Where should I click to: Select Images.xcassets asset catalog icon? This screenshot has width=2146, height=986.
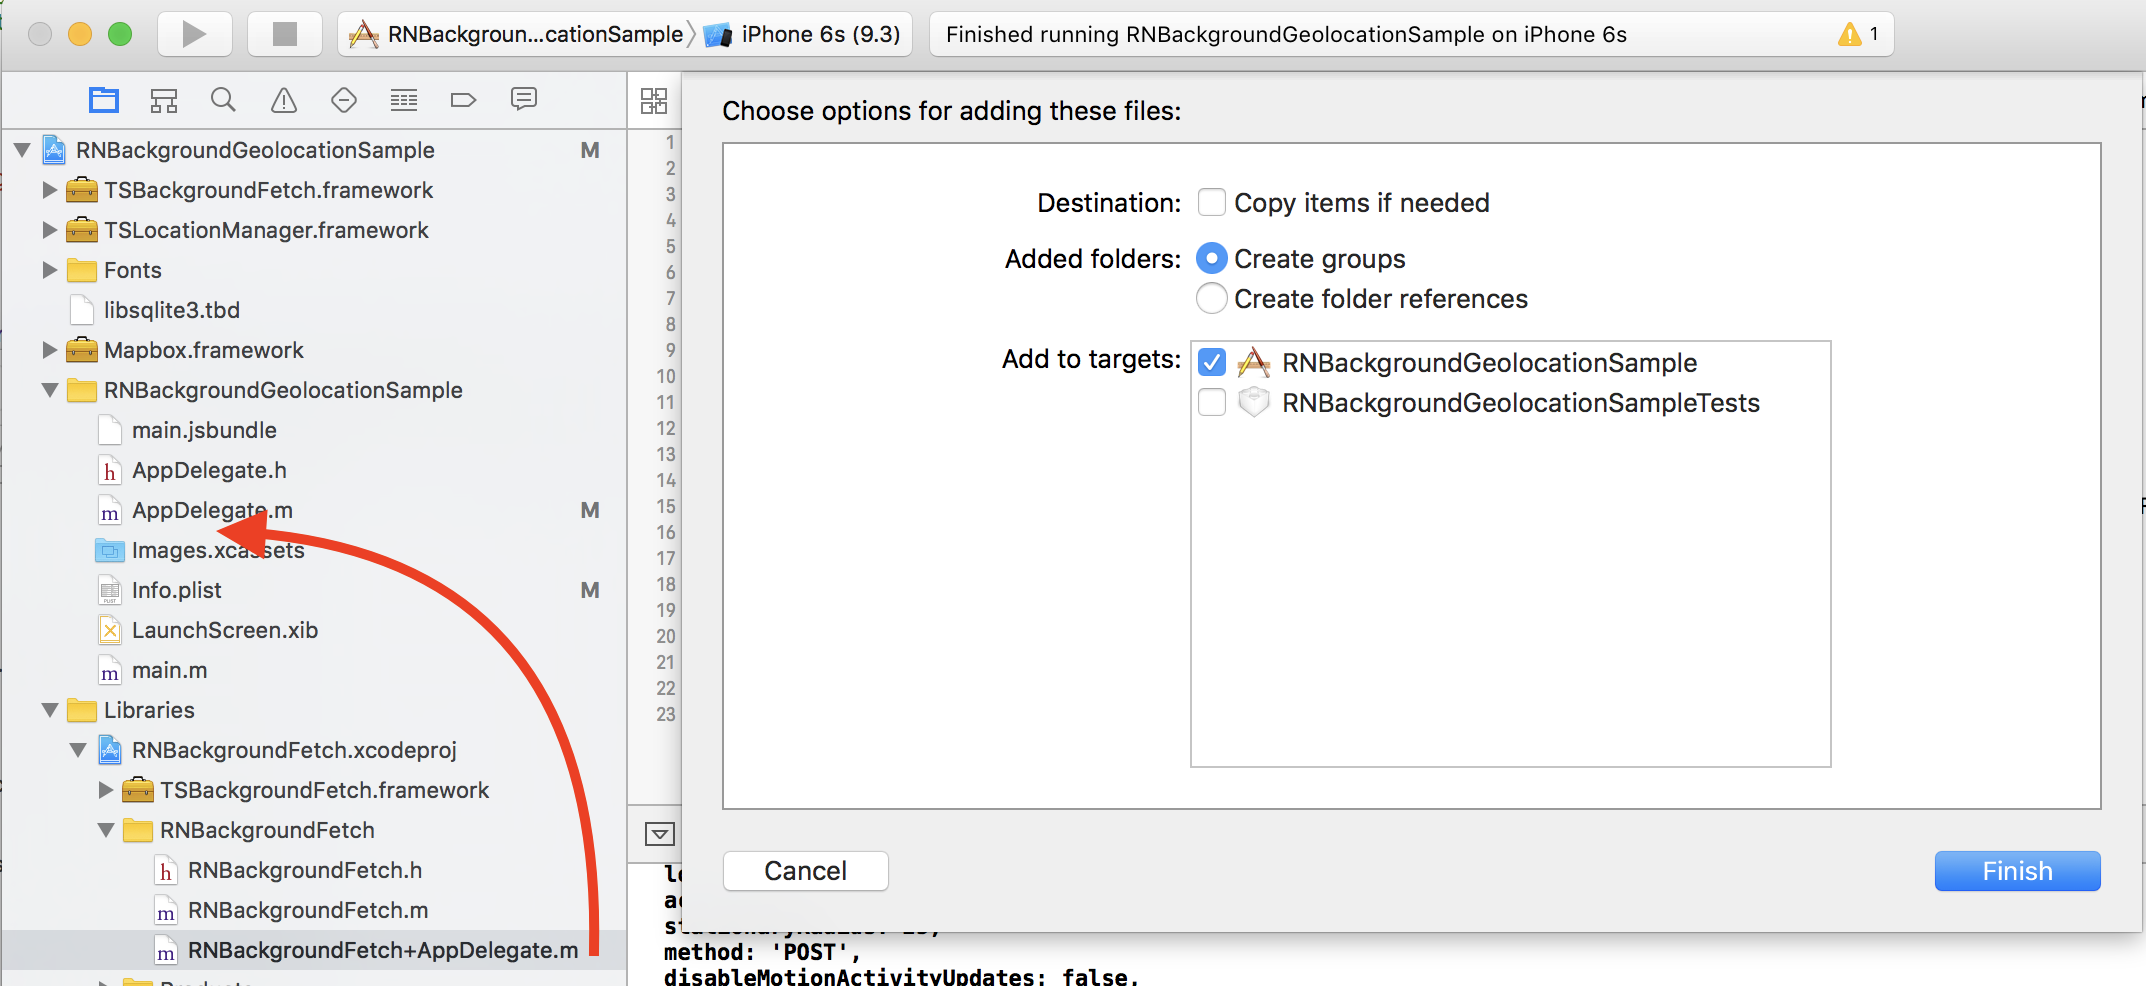coord(110,550)
